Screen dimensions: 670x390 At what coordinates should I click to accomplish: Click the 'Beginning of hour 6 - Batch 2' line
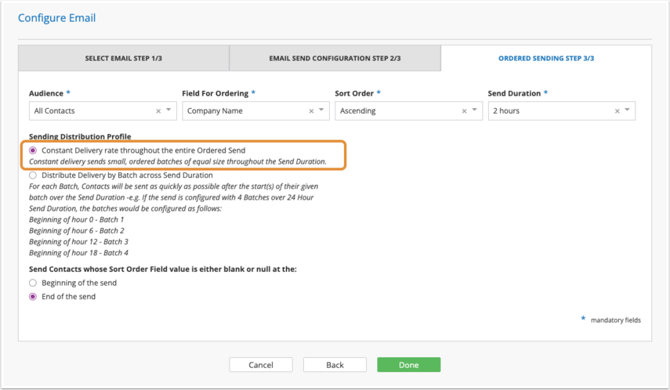(76, 231)
